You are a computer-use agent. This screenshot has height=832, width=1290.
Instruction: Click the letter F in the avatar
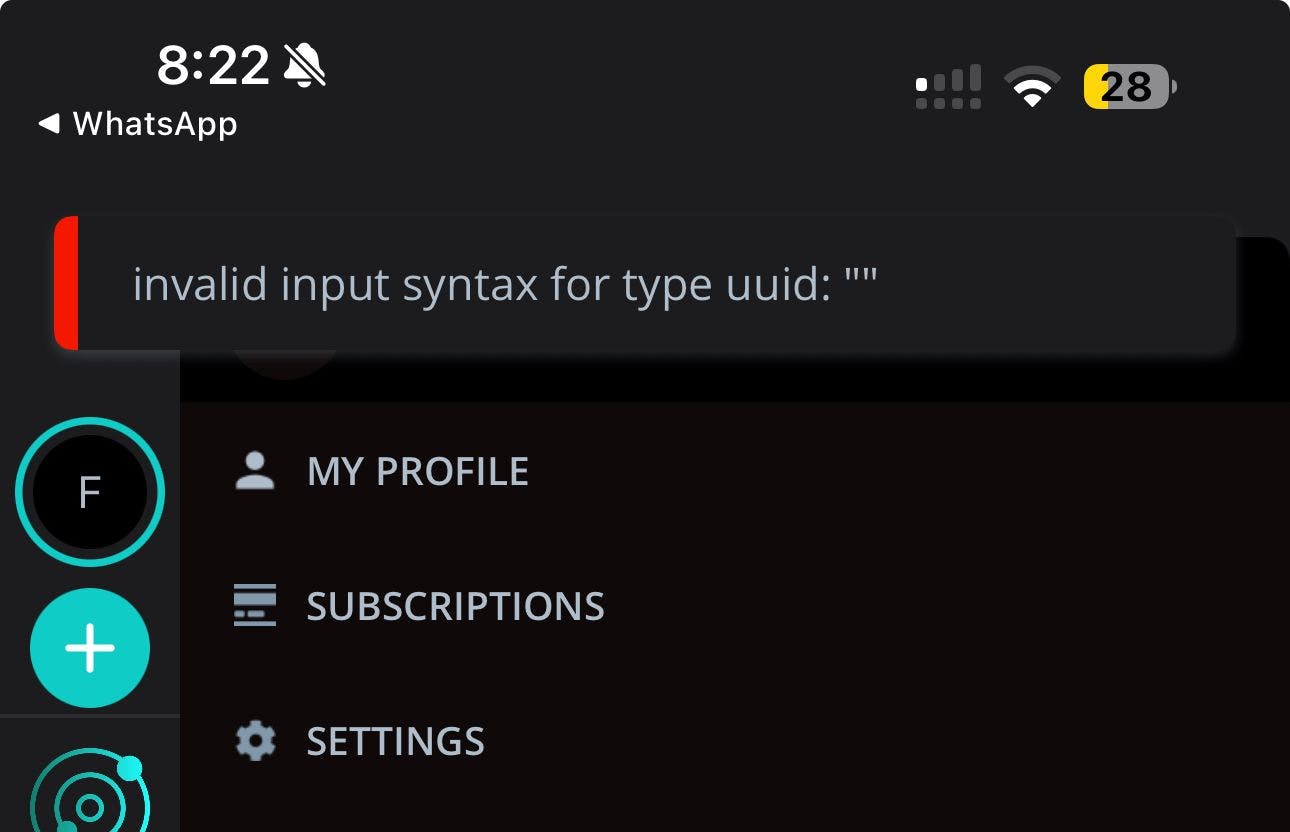(90, 492)
